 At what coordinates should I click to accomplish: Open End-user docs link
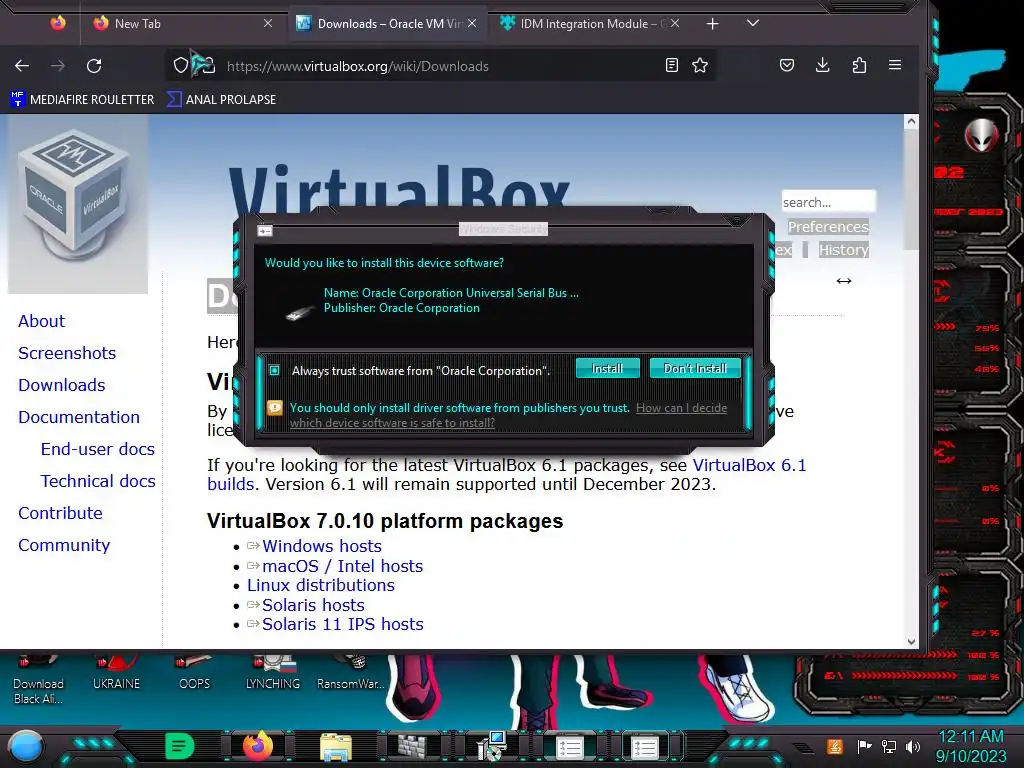click(x=98, y=449)
